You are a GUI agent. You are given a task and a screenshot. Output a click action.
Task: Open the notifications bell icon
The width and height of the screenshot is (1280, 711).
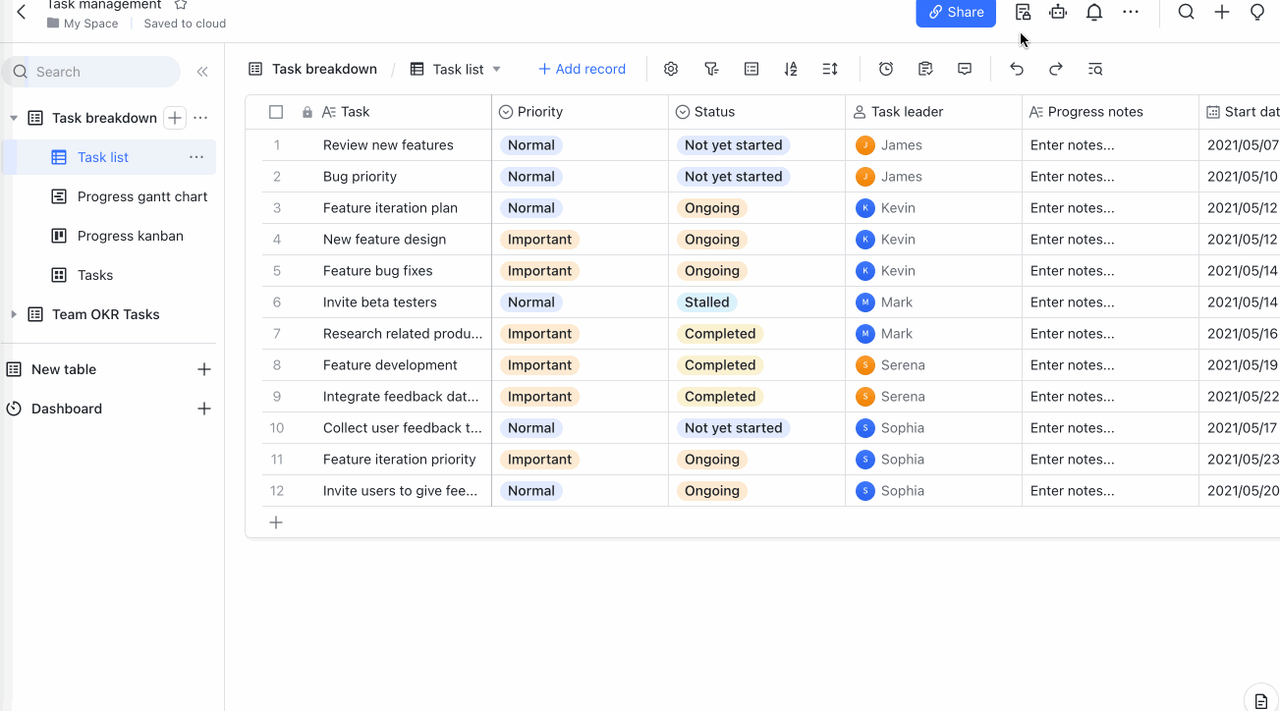coord(1094,12)
